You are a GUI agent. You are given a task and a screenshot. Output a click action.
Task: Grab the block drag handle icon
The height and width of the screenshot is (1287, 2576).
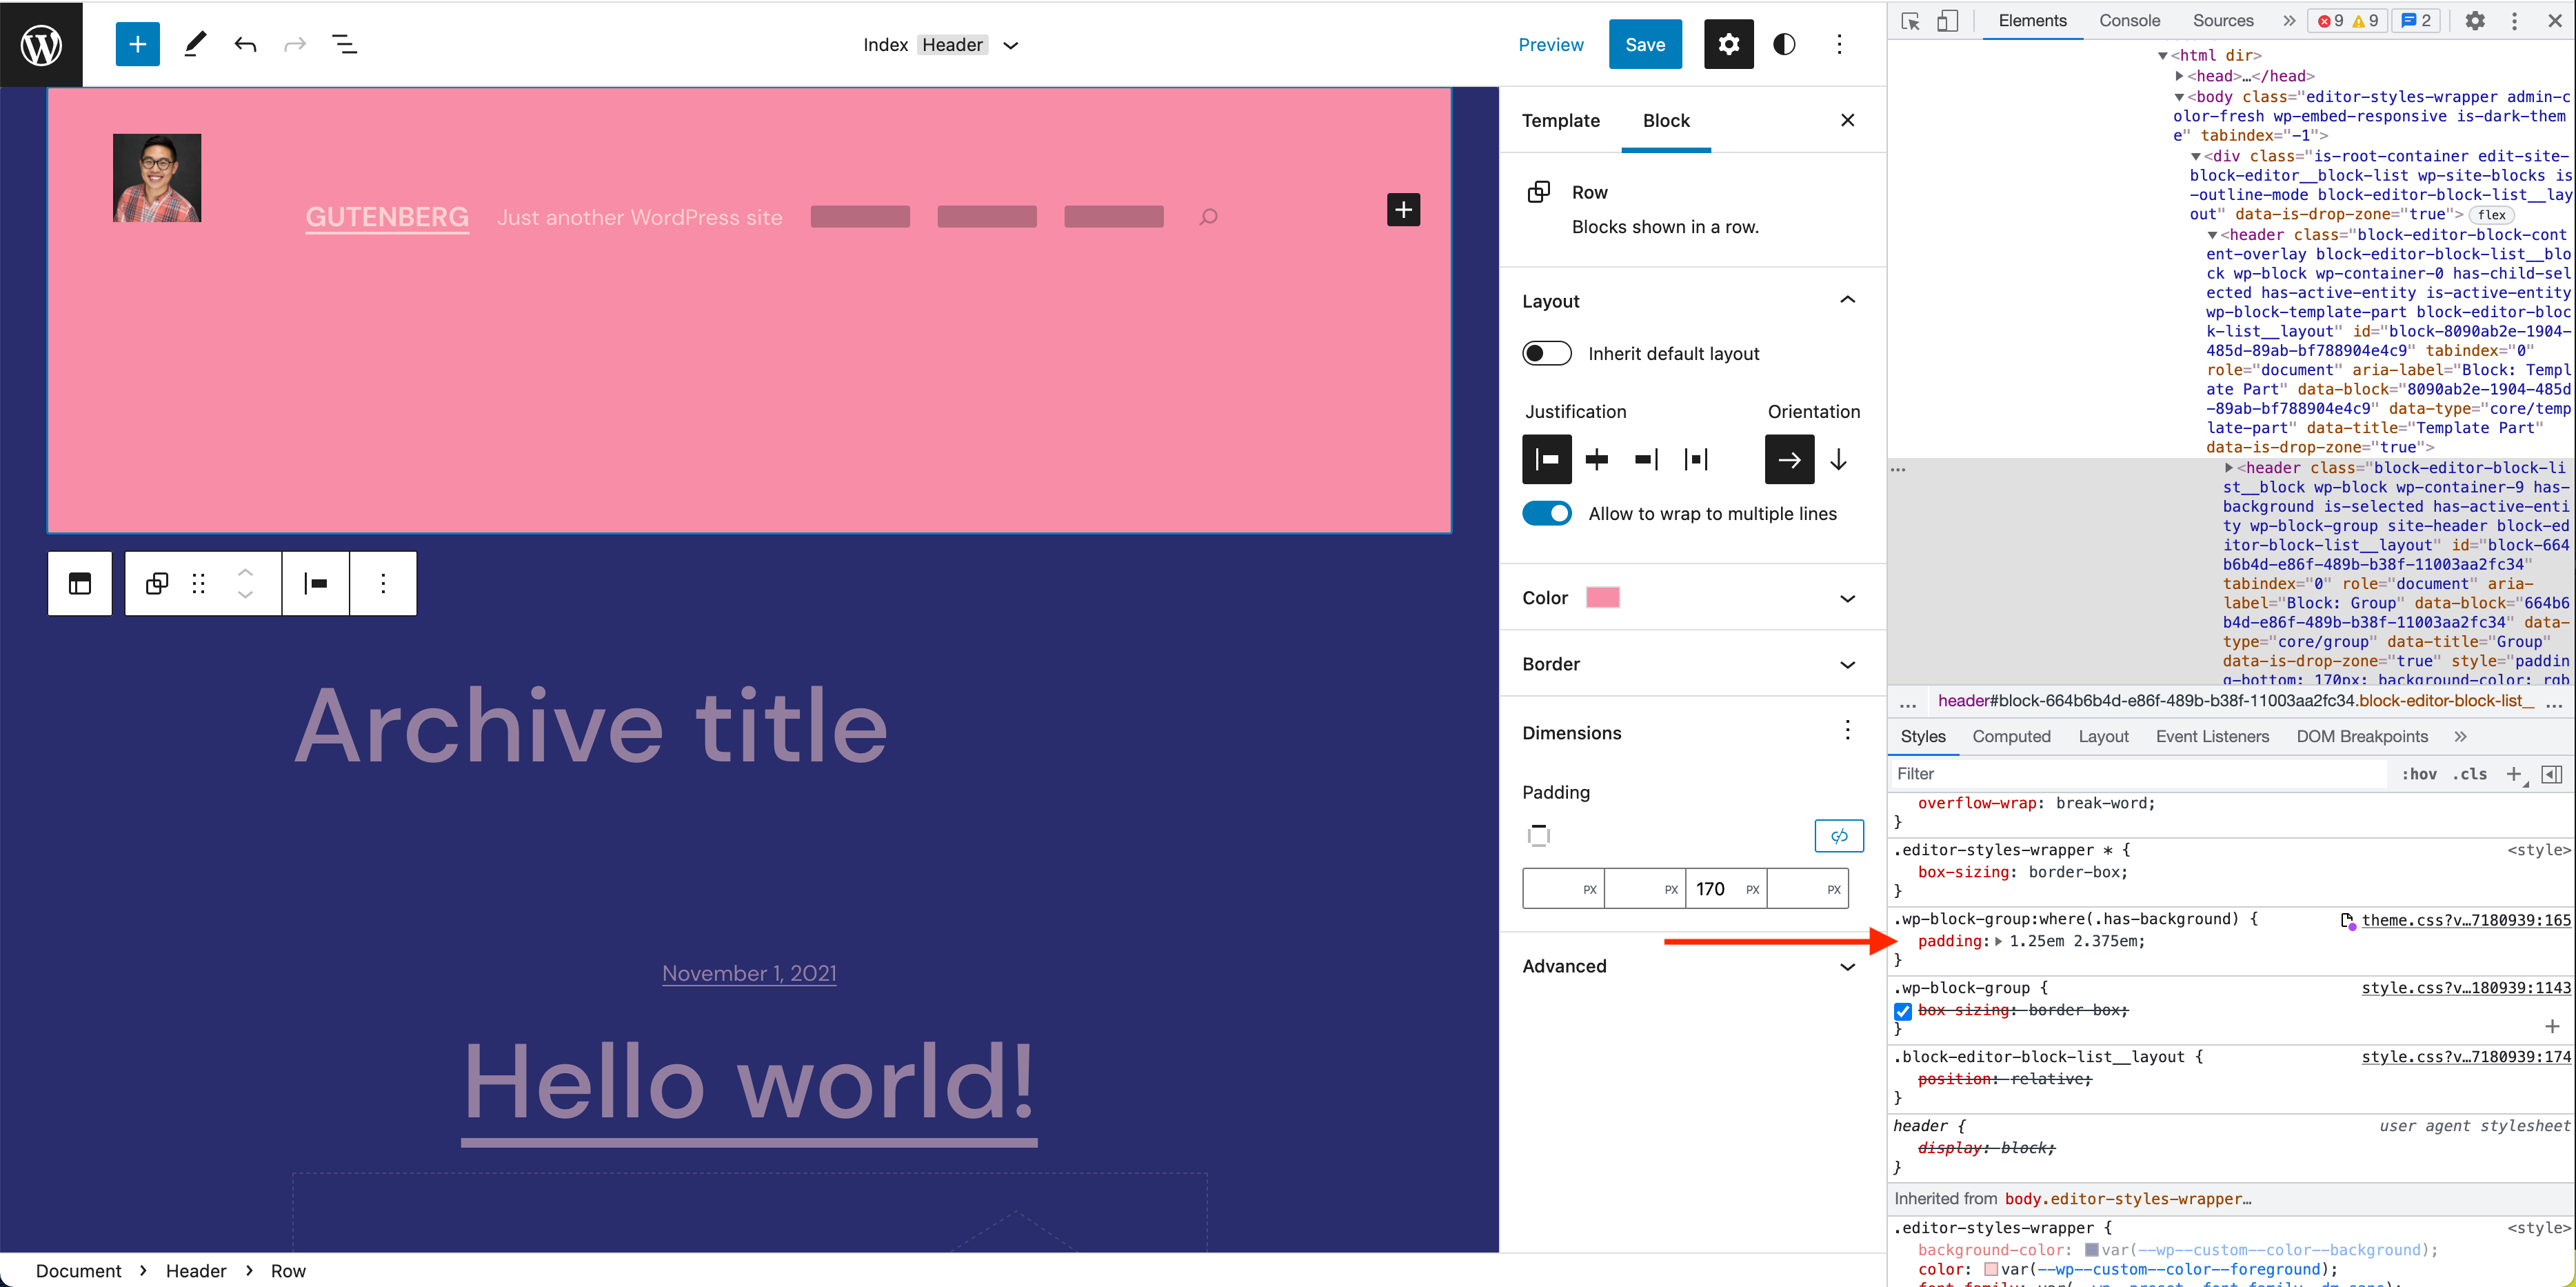[x=198, y=583]
